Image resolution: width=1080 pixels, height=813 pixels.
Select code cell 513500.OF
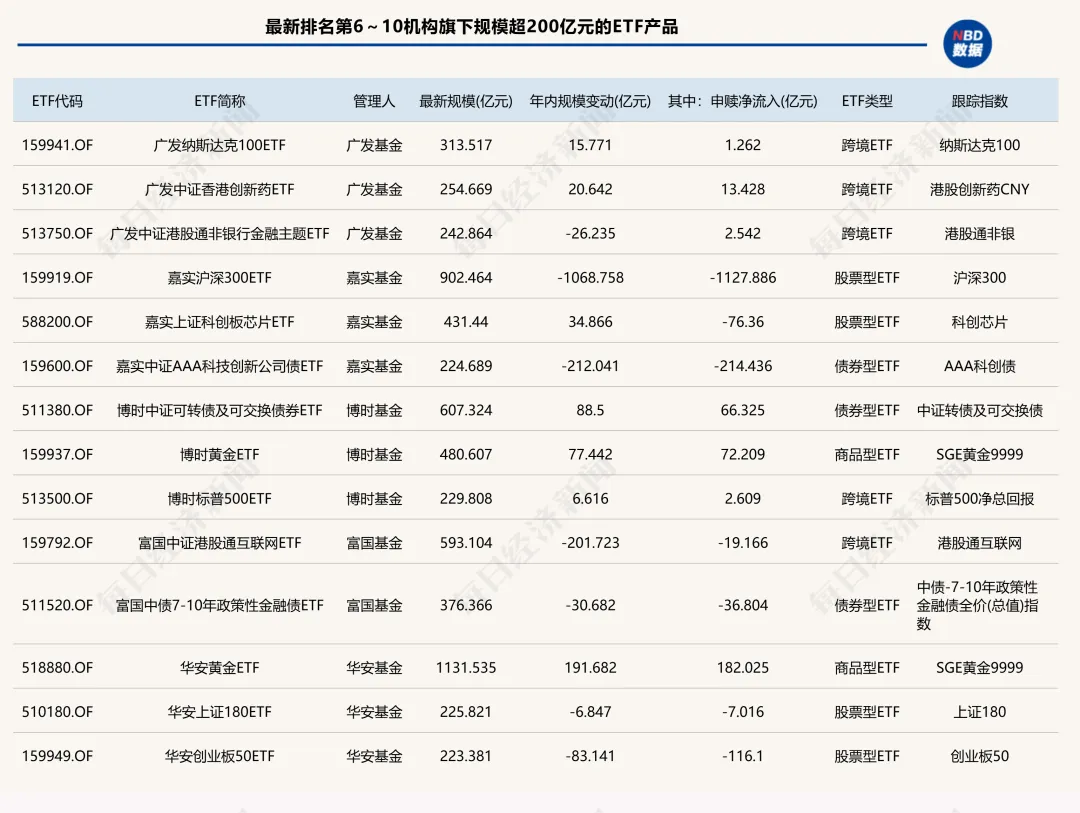pos(57,498)
